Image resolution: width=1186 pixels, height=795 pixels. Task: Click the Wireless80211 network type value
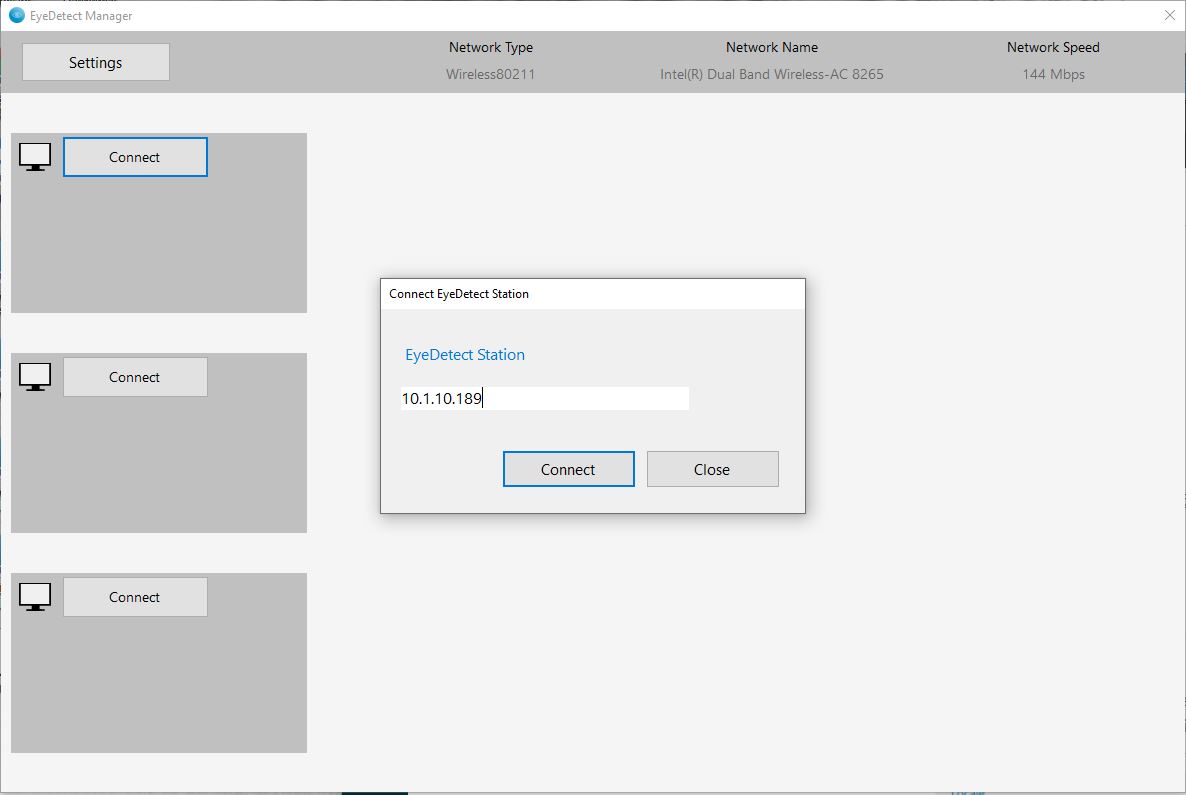tap(490, 74)
